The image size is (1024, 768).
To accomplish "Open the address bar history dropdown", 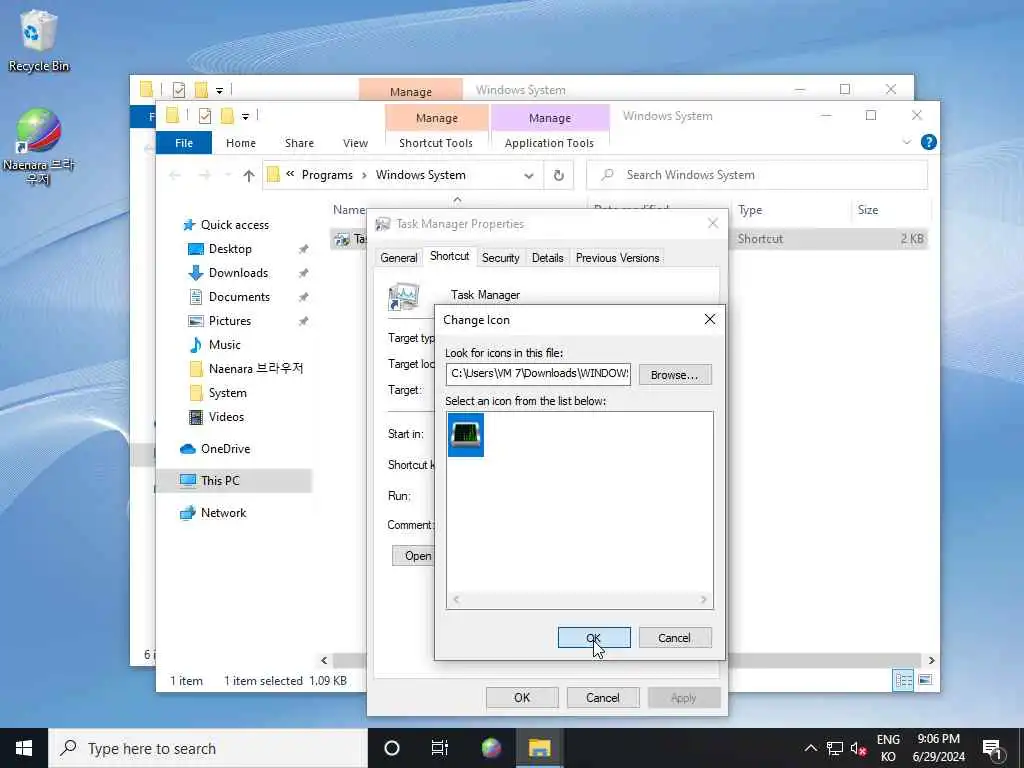I will pyautogui.click(x=529, y=175).
